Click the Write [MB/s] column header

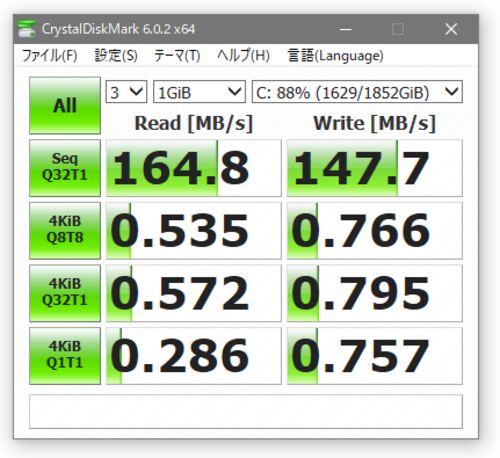tap(375, 123)
